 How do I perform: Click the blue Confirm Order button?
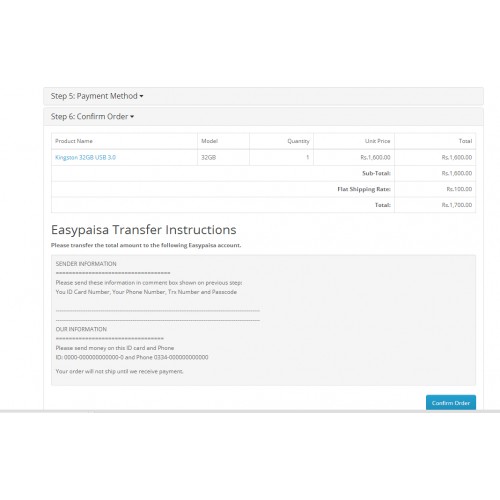451,403
